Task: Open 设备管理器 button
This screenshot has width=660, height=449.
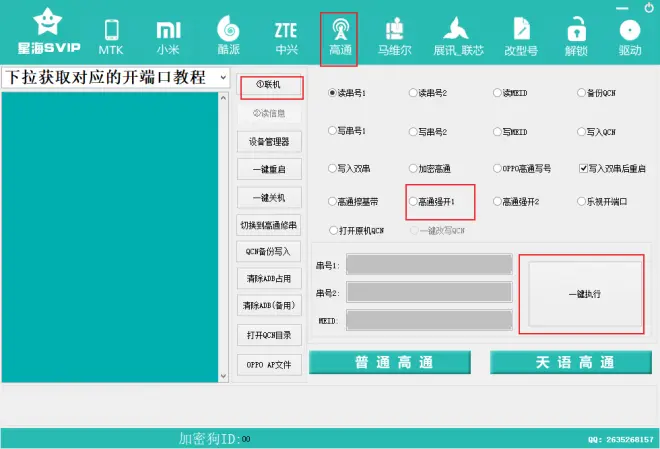Action: click(269, 142)
